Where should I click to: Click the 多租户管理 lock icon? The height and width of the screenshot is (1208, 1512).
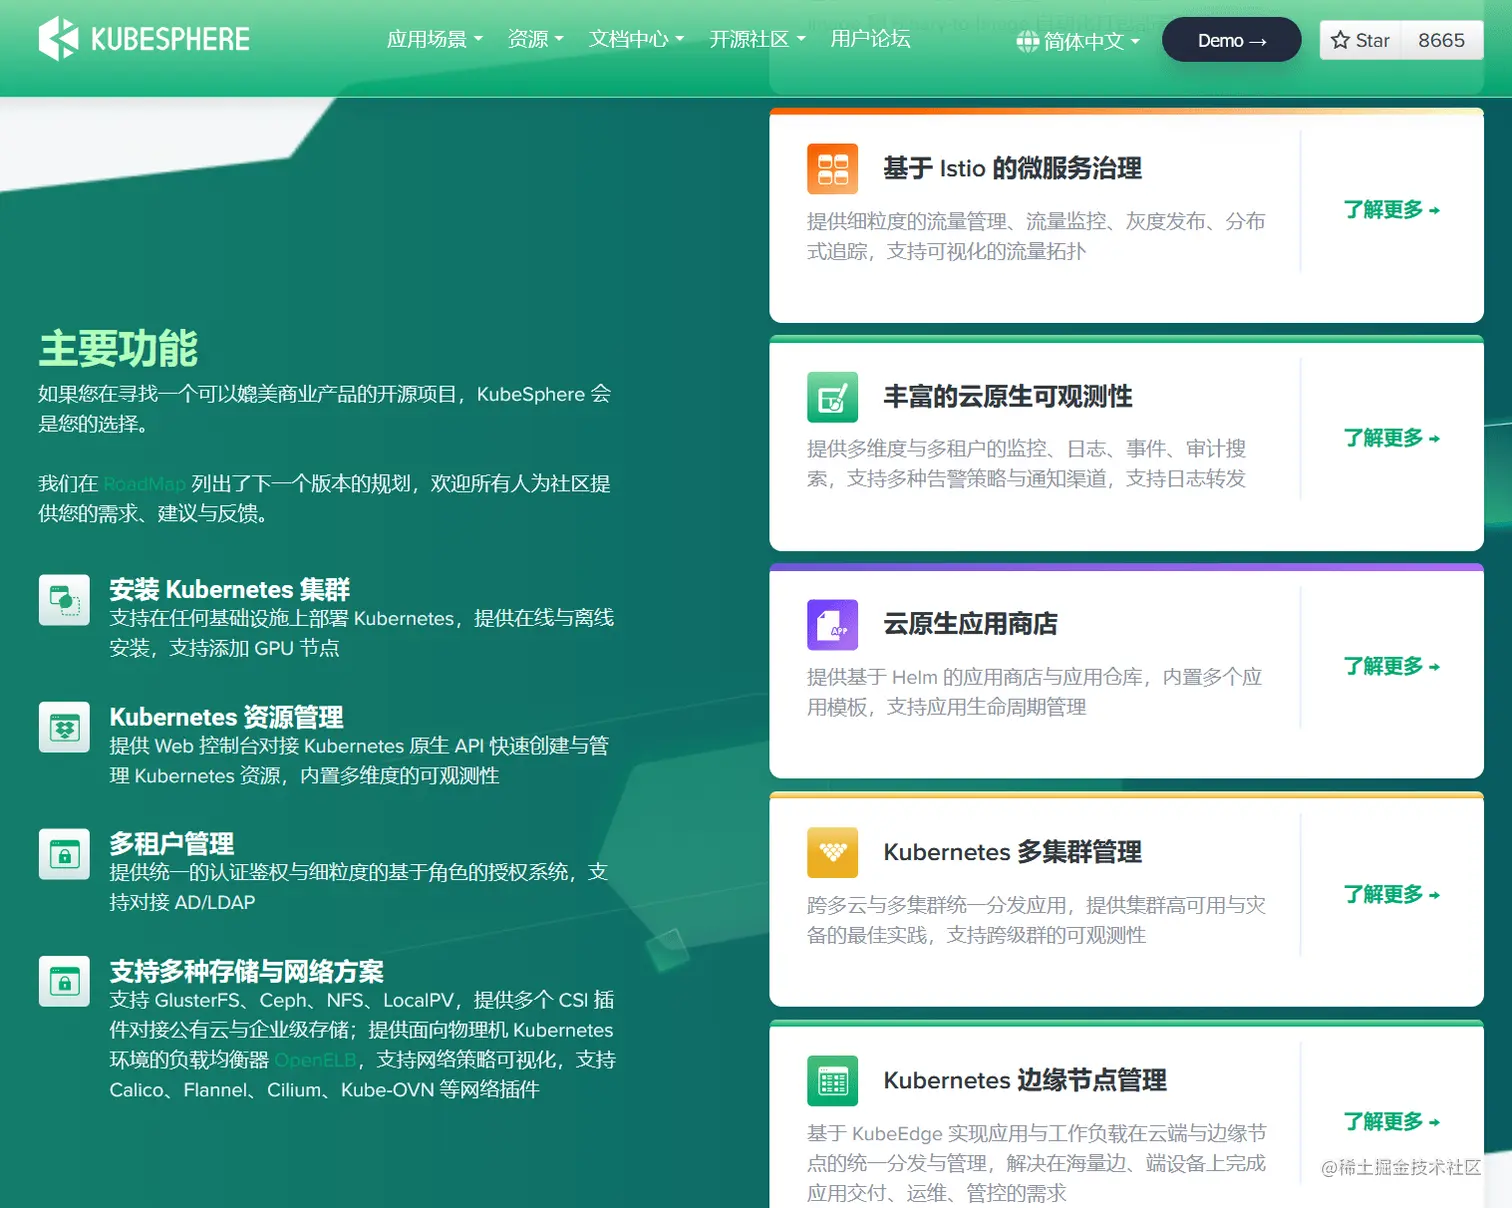tap(64, 854)
